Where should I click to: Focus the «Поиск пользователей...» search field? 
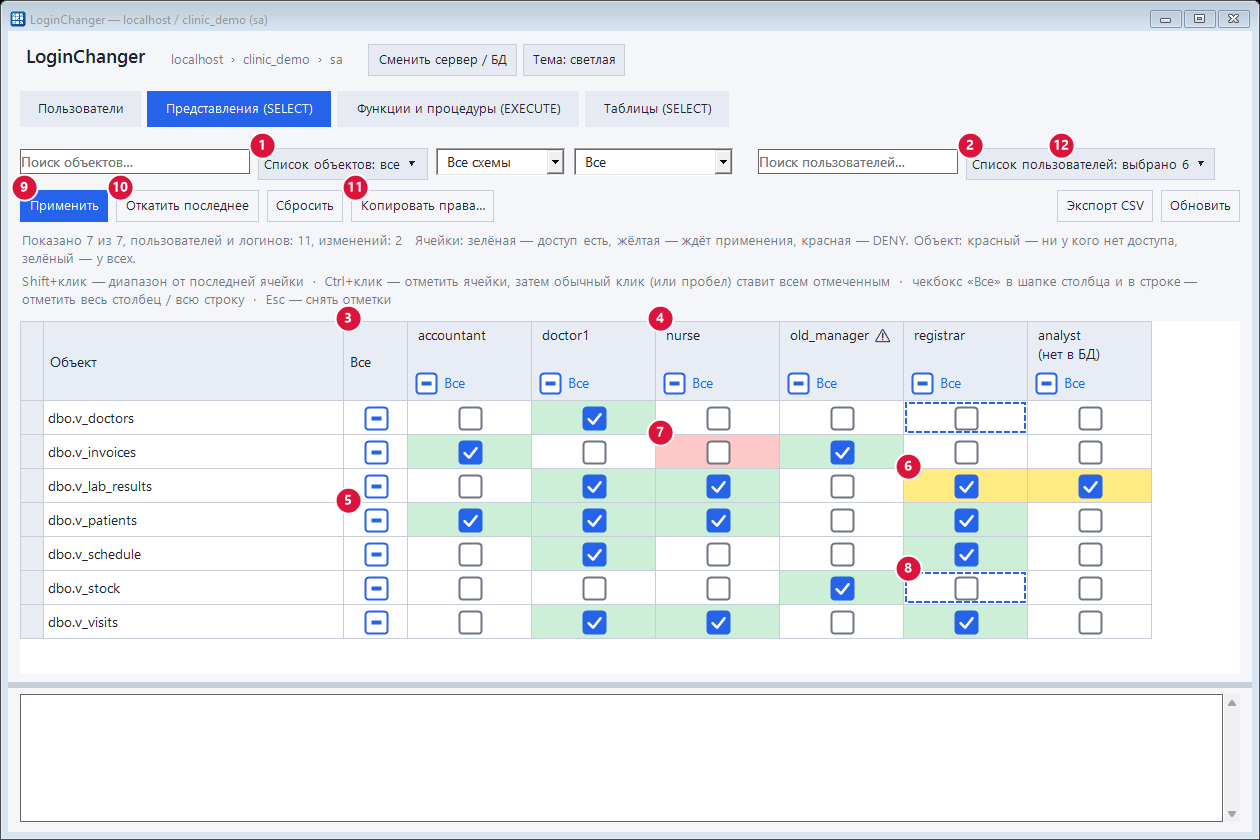pyautogui.click(x=858, y=162)
